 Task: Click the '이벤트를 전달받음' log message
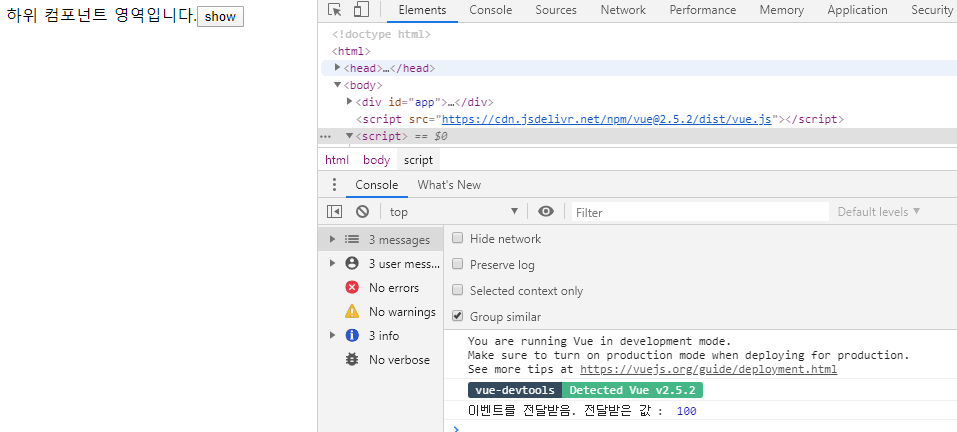pos(565,411)
